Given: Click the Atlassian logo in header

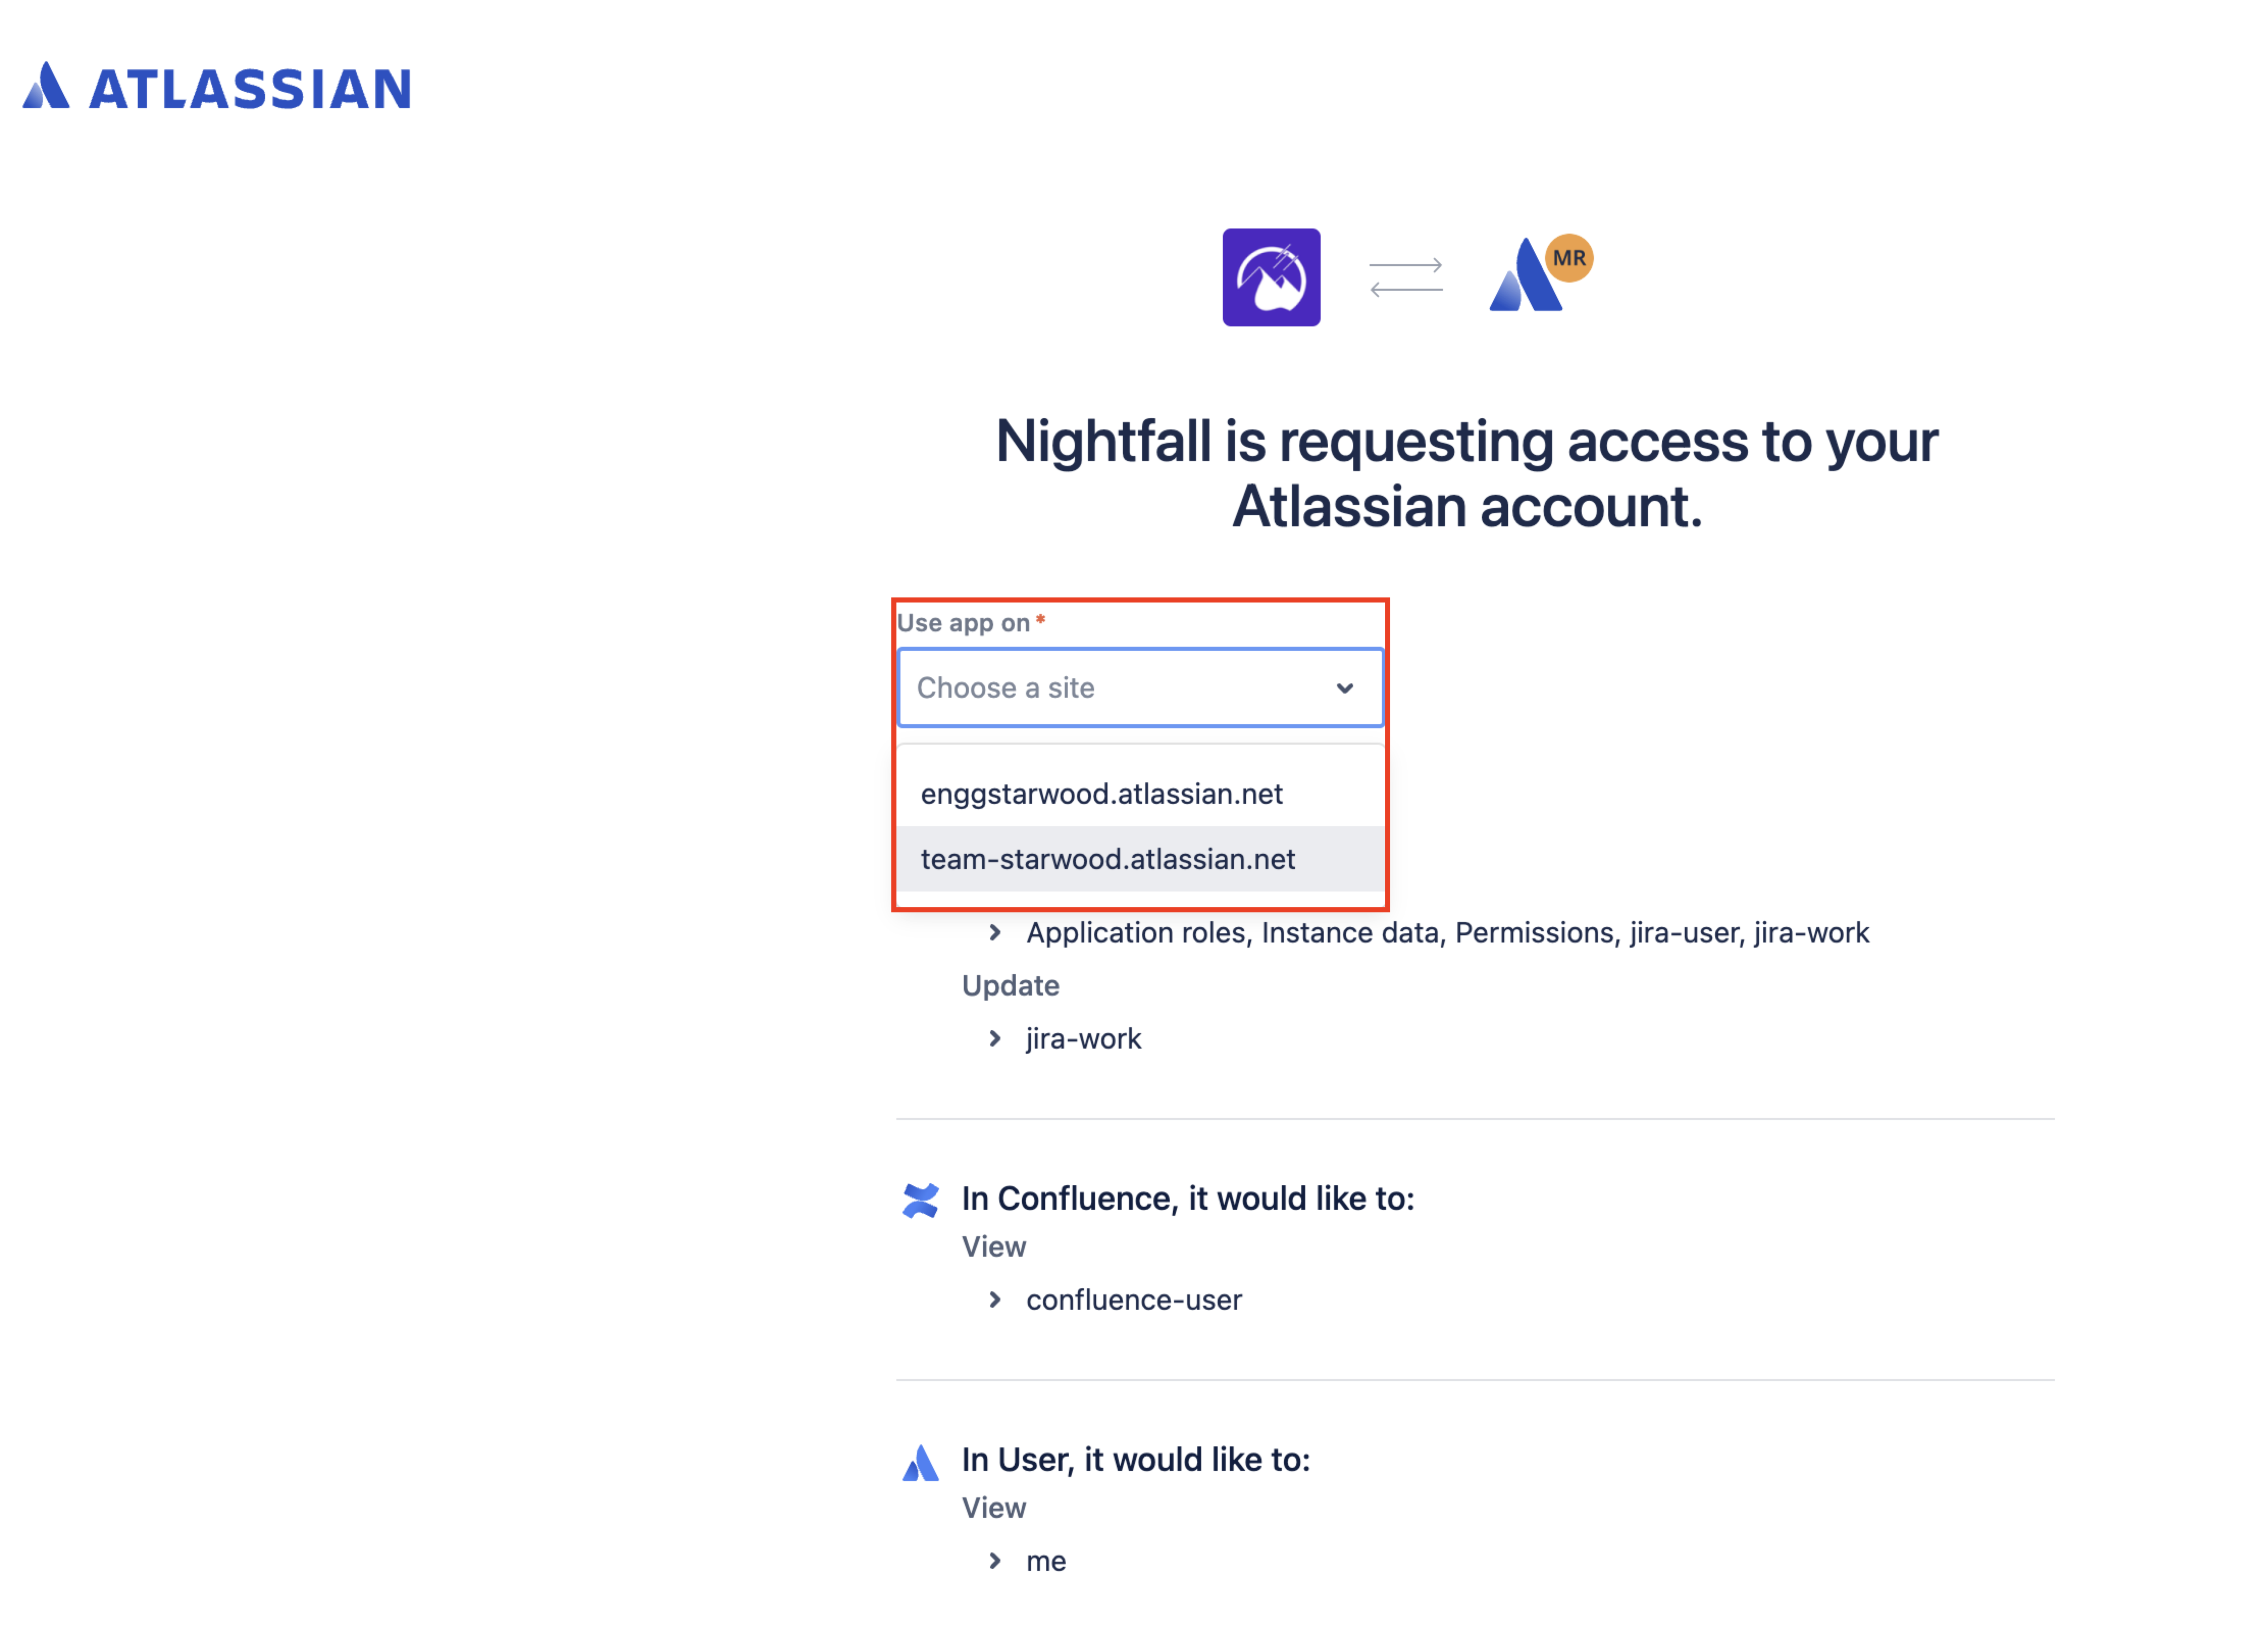Looking at the screenshot, I should point(217,87).
